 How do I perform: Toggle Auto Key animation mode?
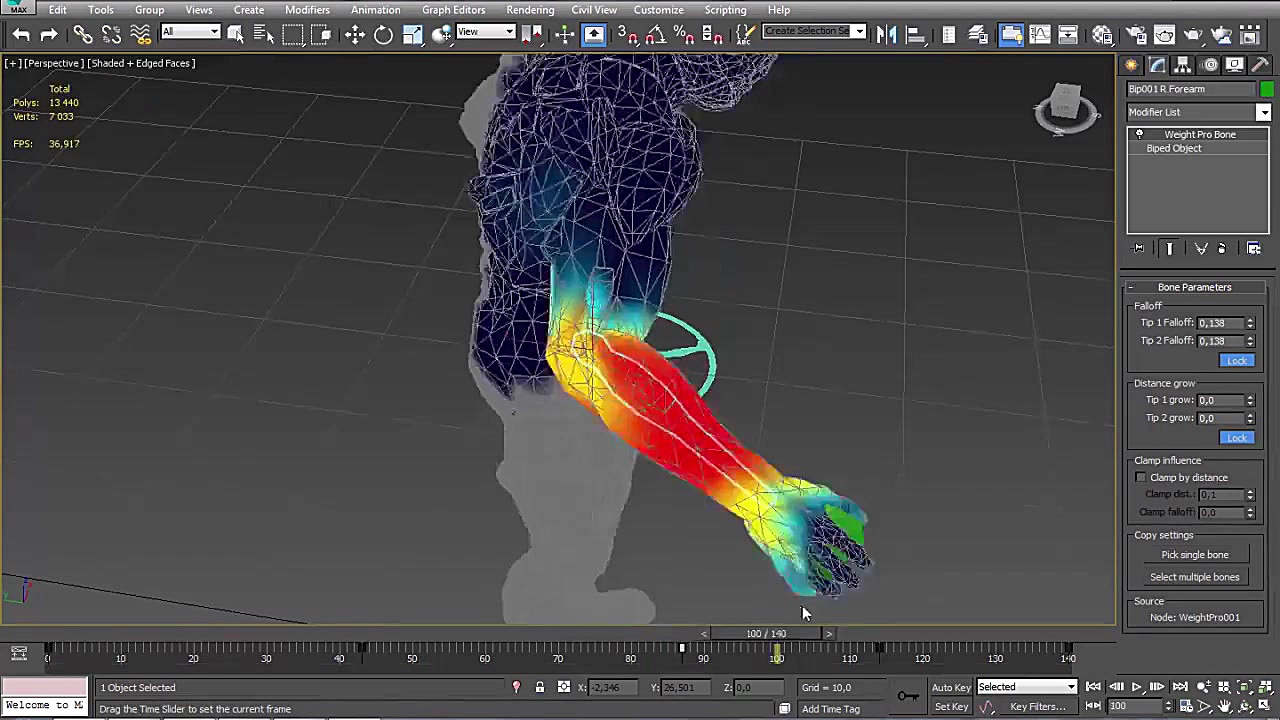pyautogui.click(x=951, y=688)
